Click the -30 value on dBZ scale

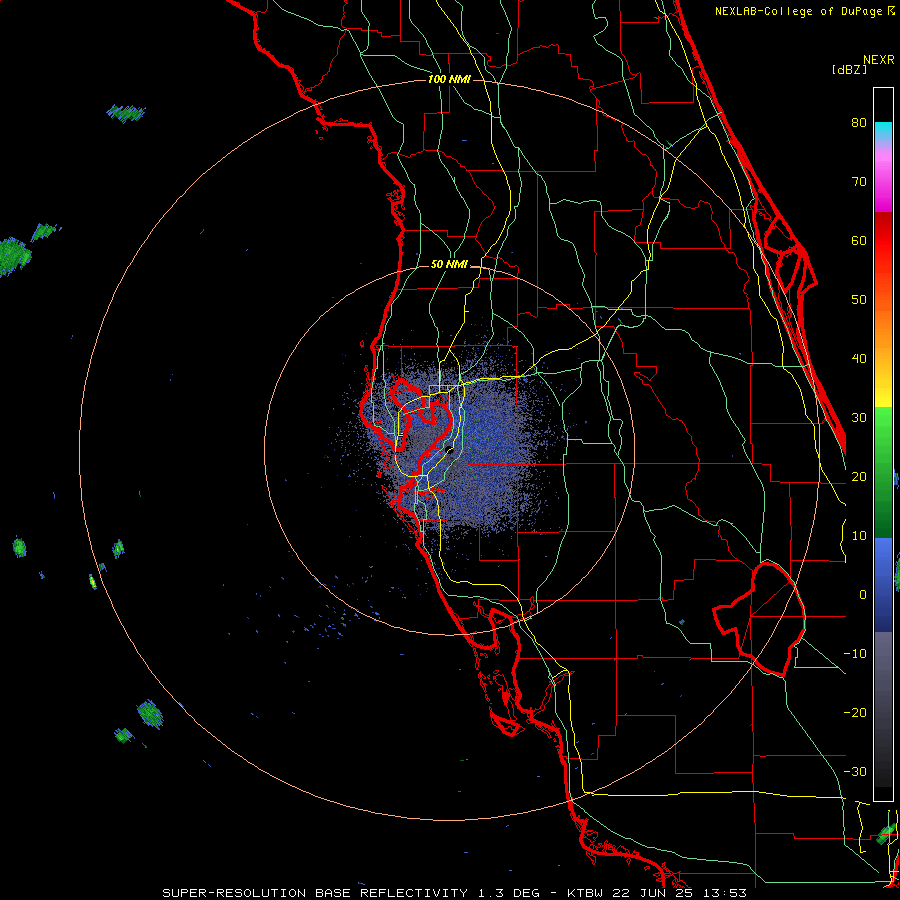[x=855, y=772]
